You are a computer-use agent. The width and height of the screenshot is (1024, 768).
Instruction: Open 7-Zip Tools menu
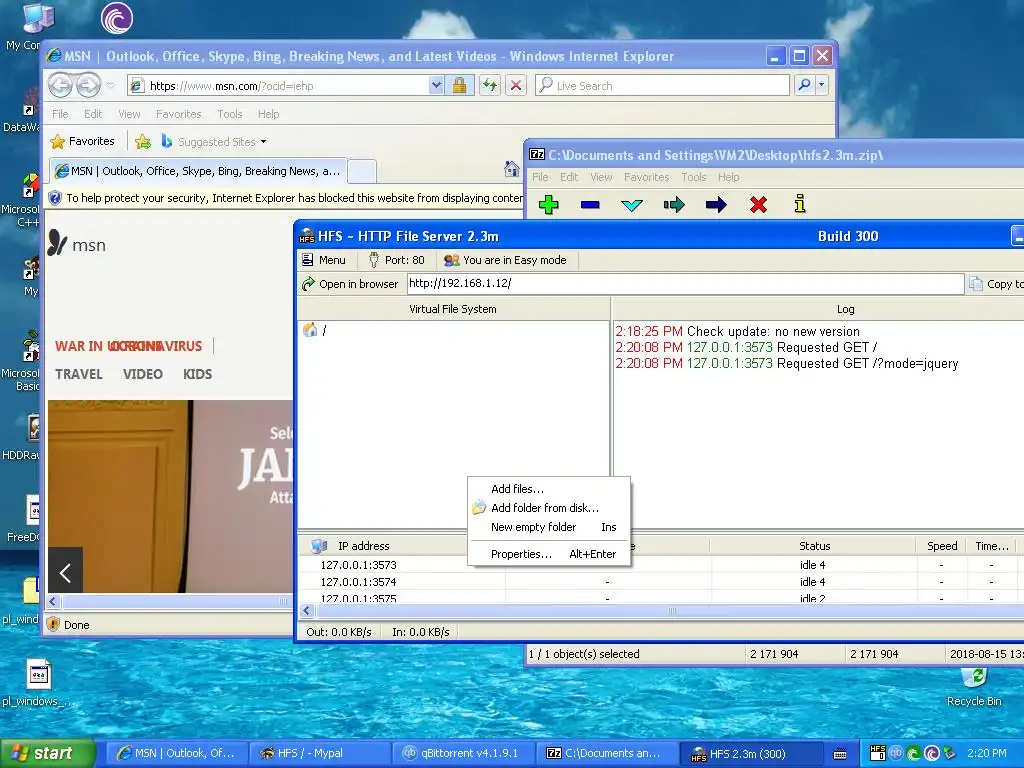pyautogui.click(x=694, y=177)
